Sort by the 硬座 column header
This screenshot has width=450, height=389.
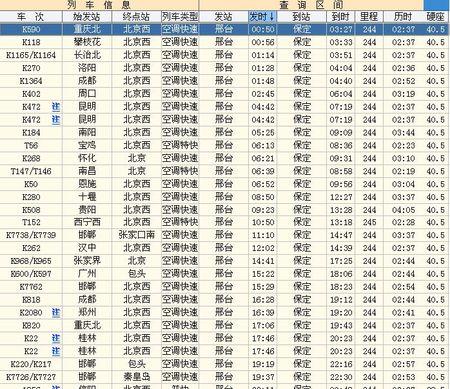436,16
